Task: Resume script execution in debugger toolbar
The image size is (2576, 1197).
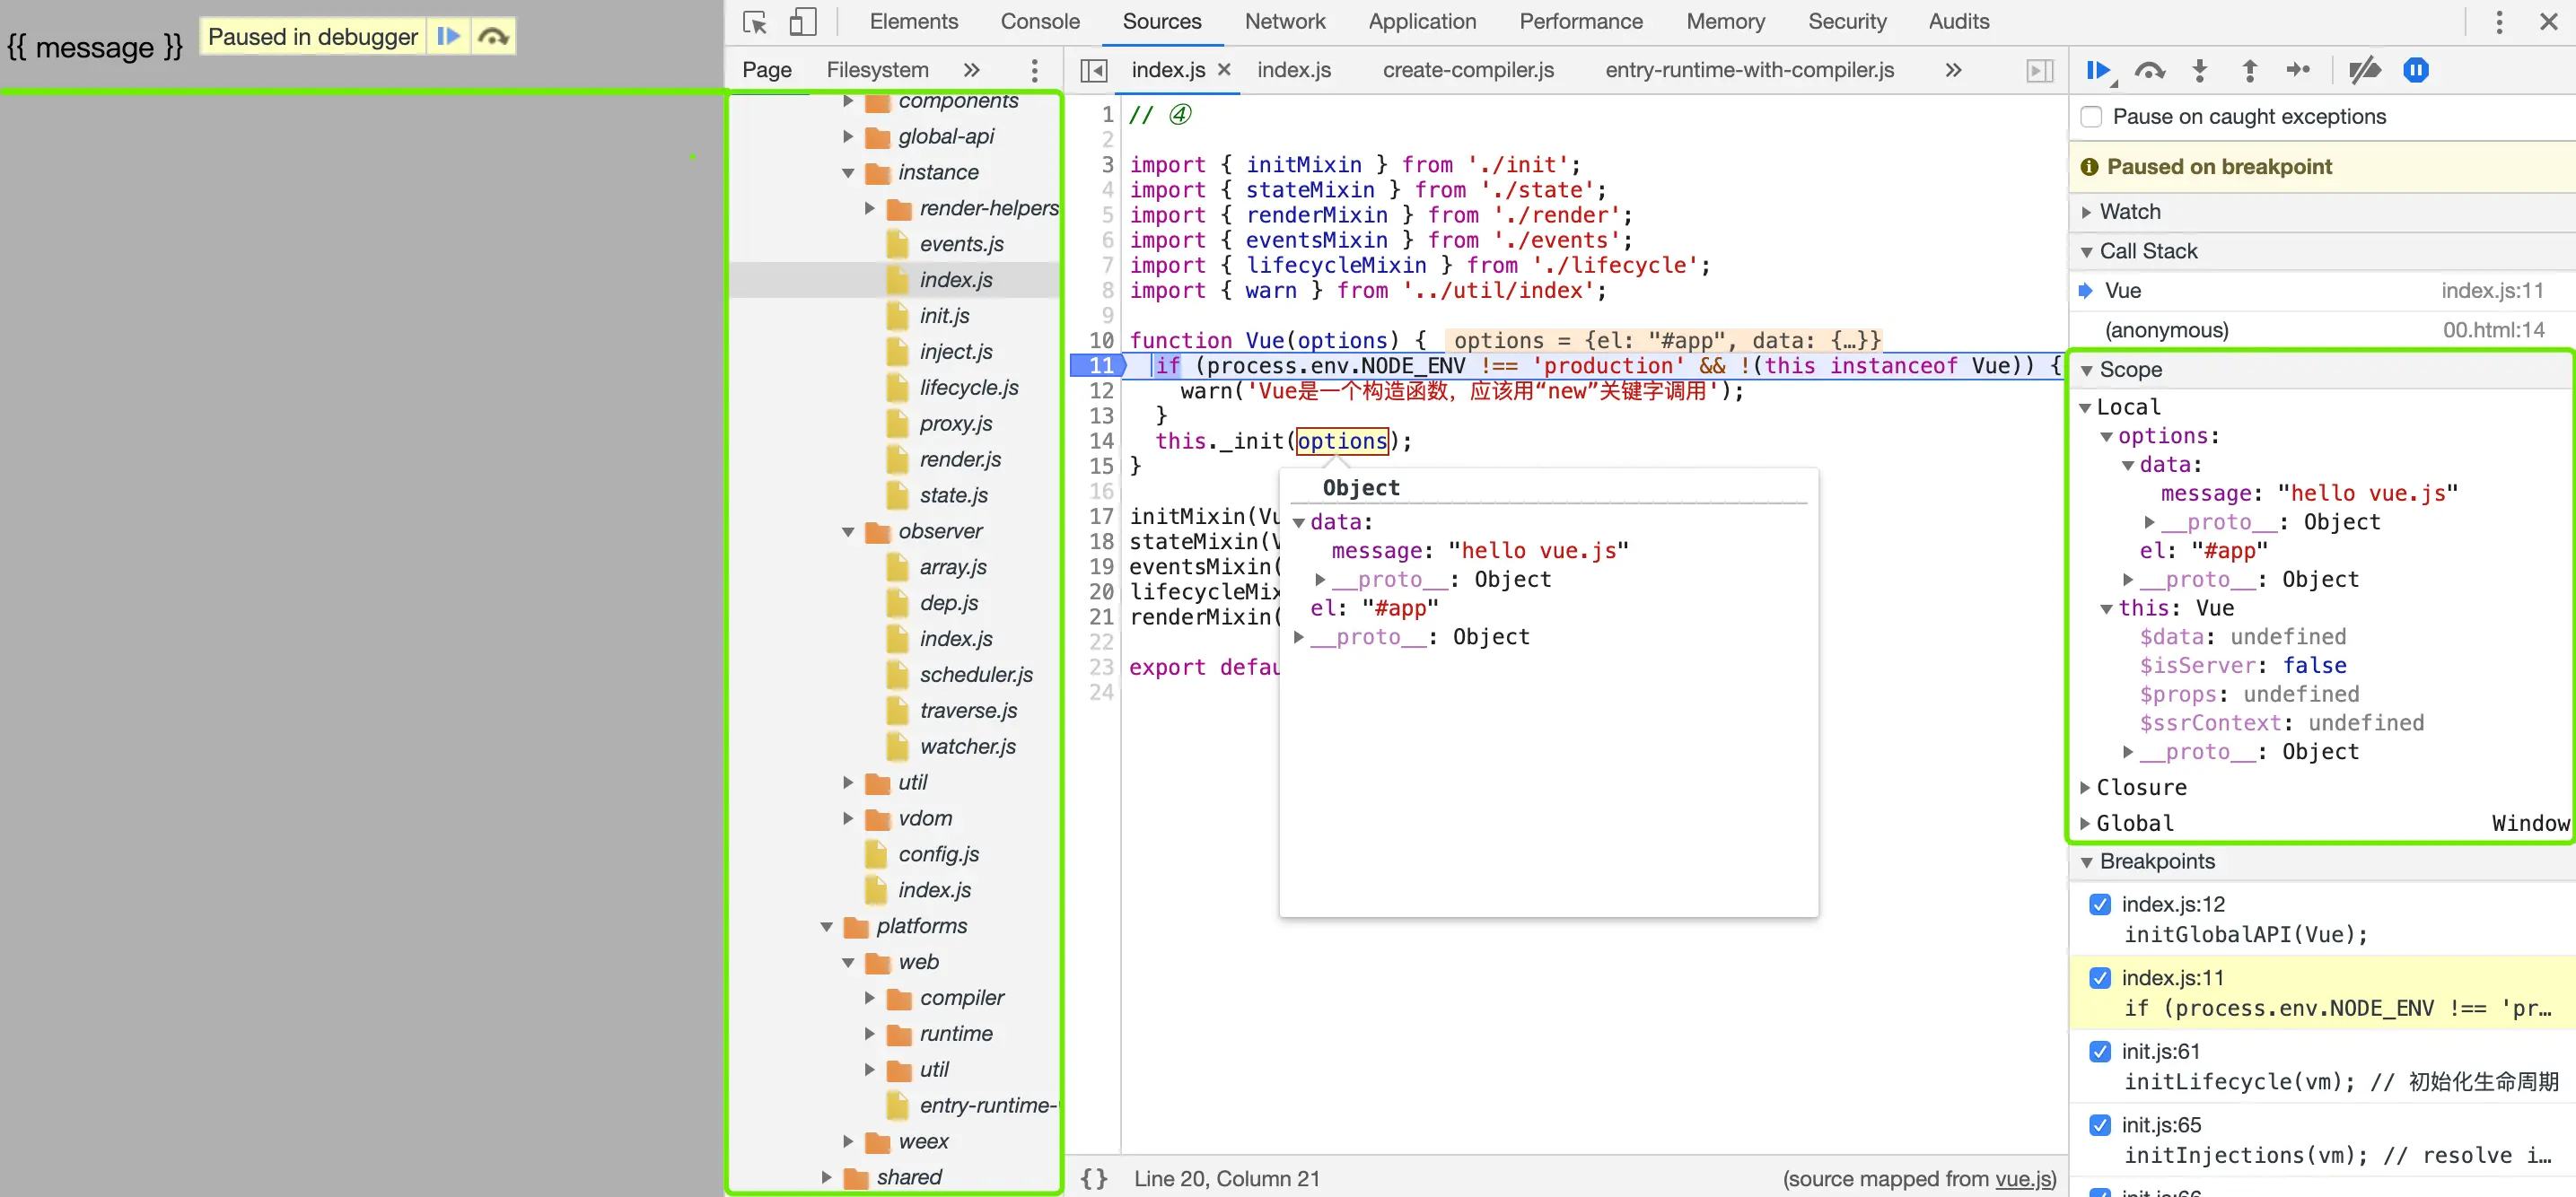Action: [2098, 70]
